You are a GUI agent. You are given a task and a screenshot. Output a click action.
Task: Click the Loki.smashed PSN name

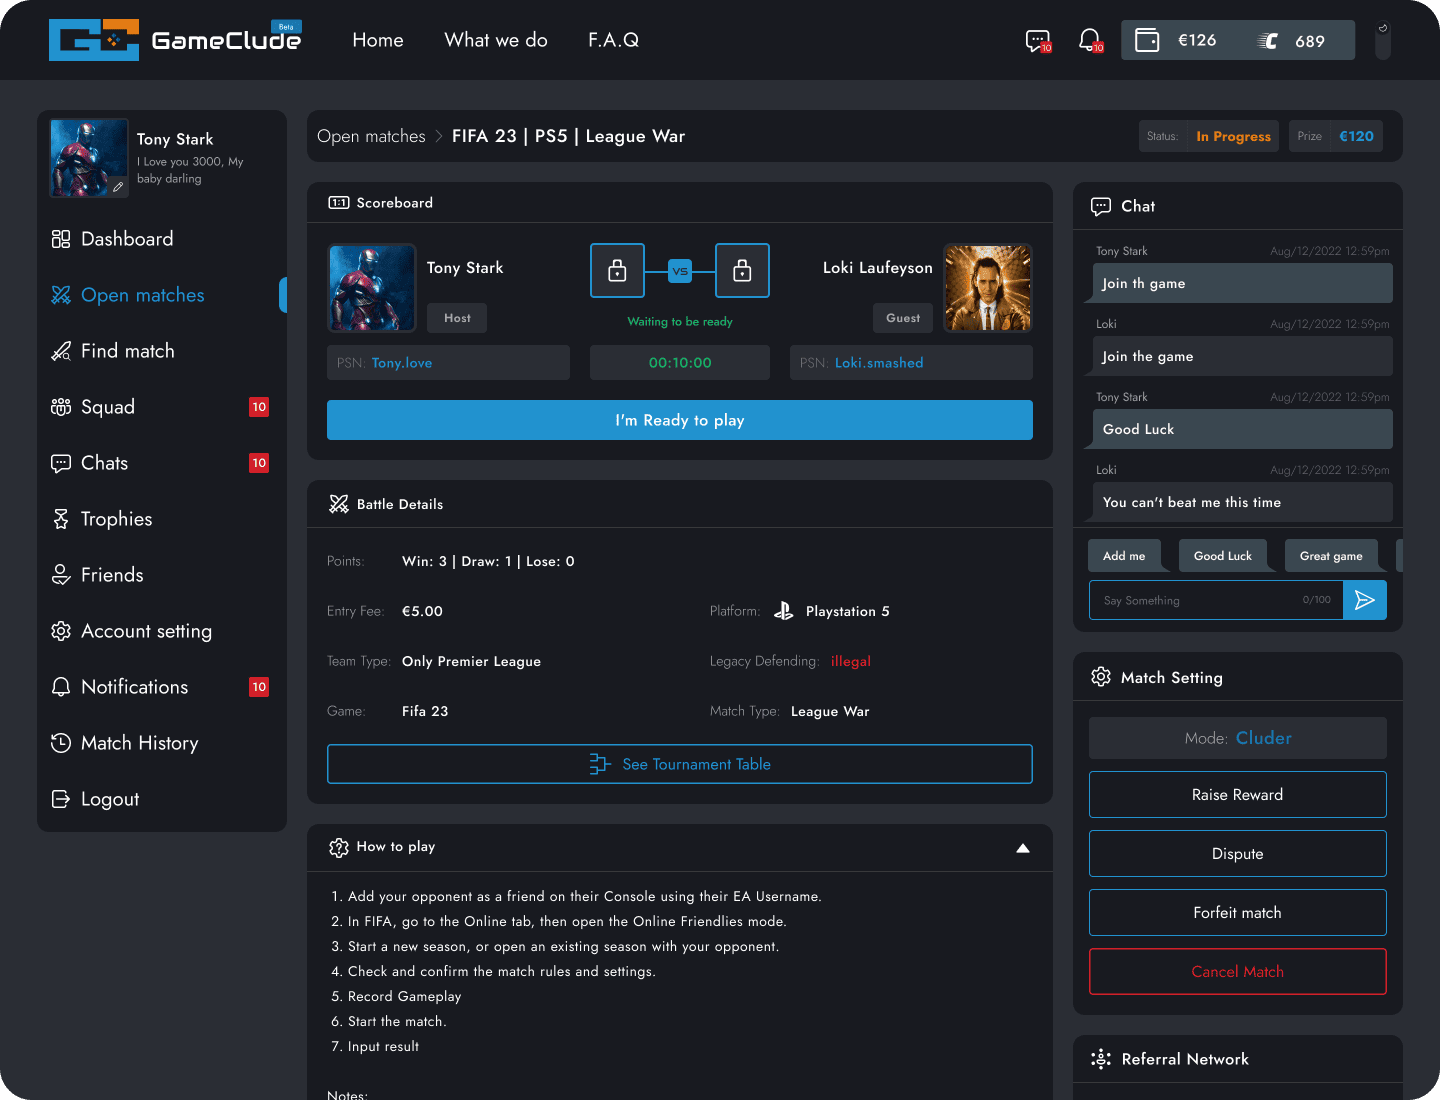click(x=879, y=363)
